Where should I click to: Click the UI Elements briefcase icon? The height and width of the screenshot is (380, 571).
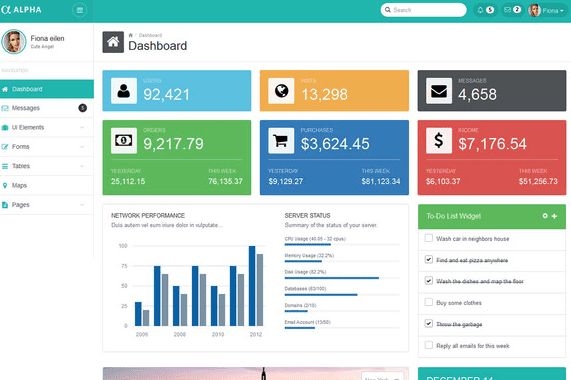point(5,127)
